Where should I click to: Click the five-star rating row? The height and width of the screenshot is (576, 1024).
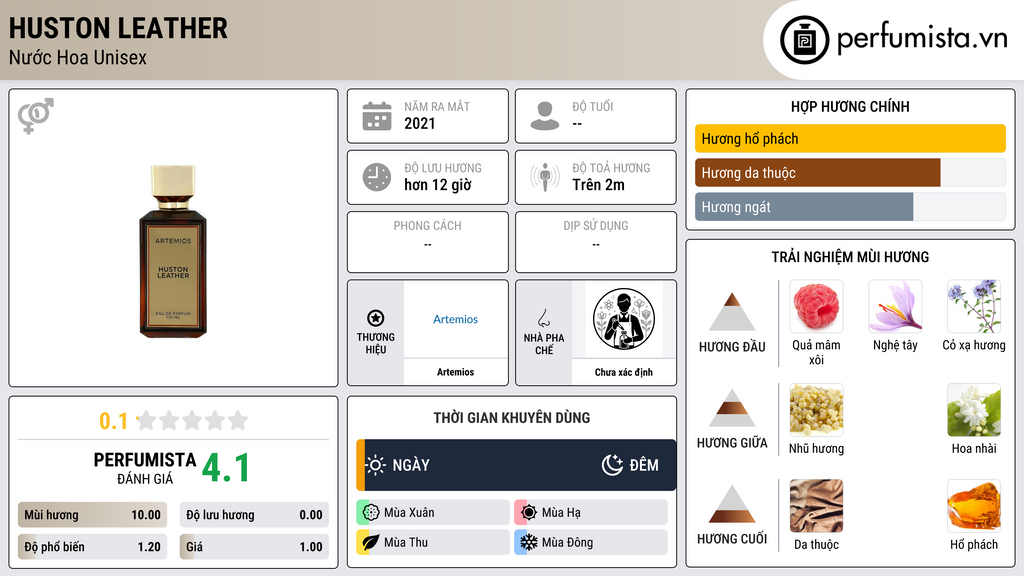pos(192,421)
